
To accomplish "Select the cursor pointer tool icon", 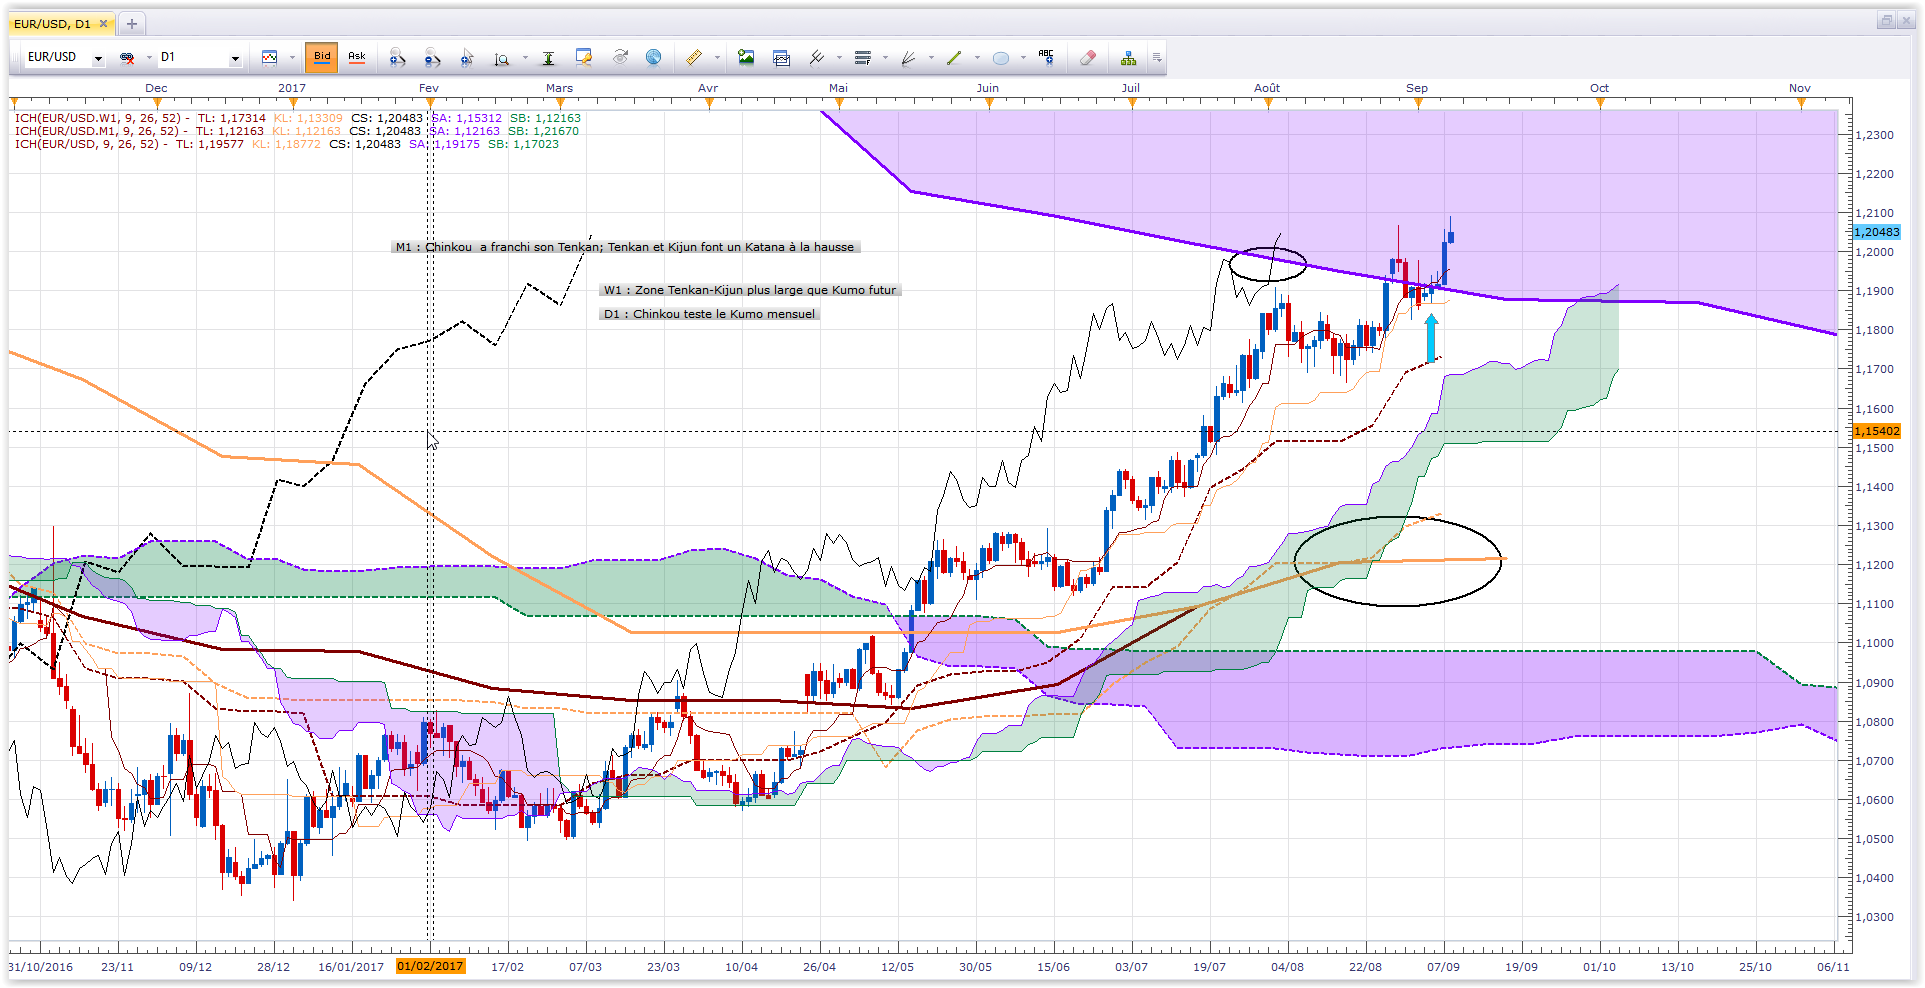I will (x=467, y=58).
